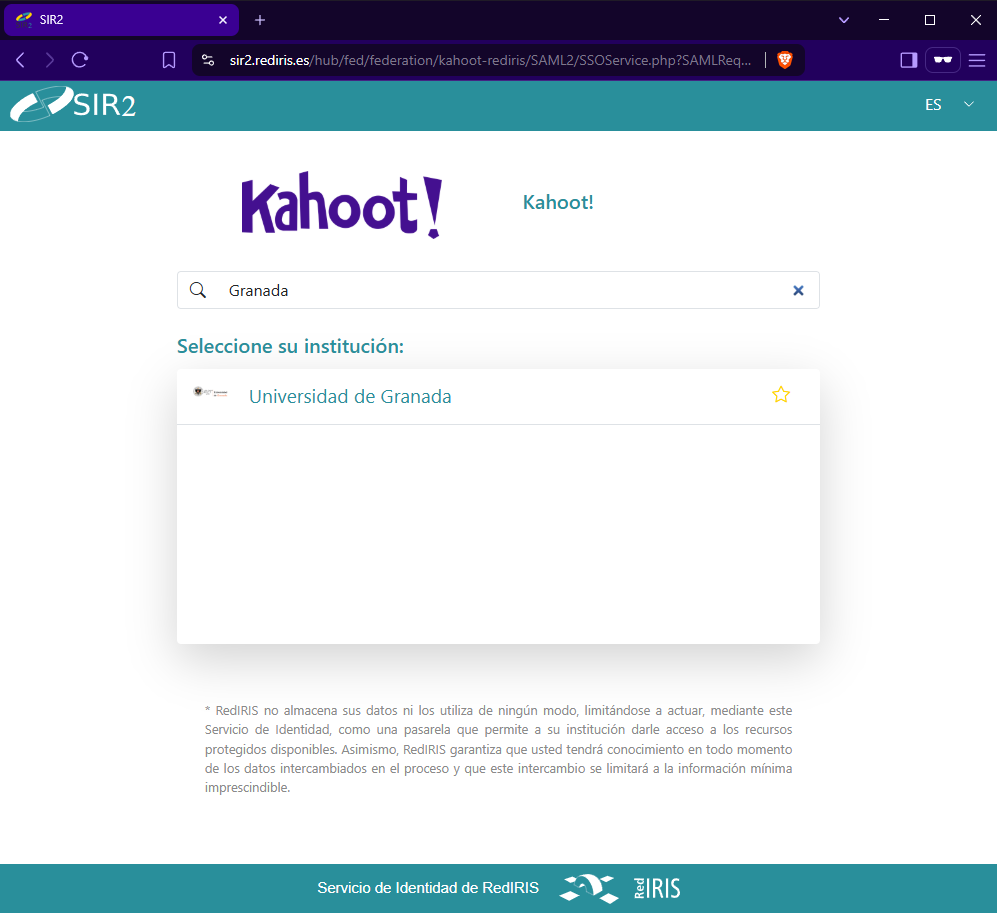Screen dimensions: 997x913
Task: Maximize the browser window
Action: 930,20
